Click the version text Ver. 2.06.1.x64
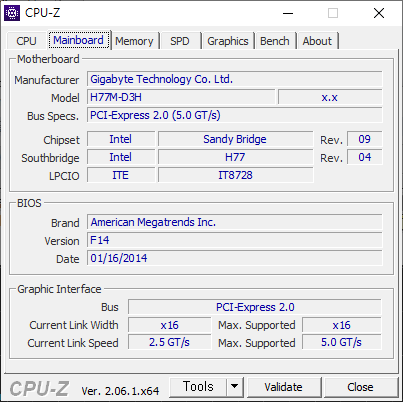The image size is (403, 402). click(120, 391)
